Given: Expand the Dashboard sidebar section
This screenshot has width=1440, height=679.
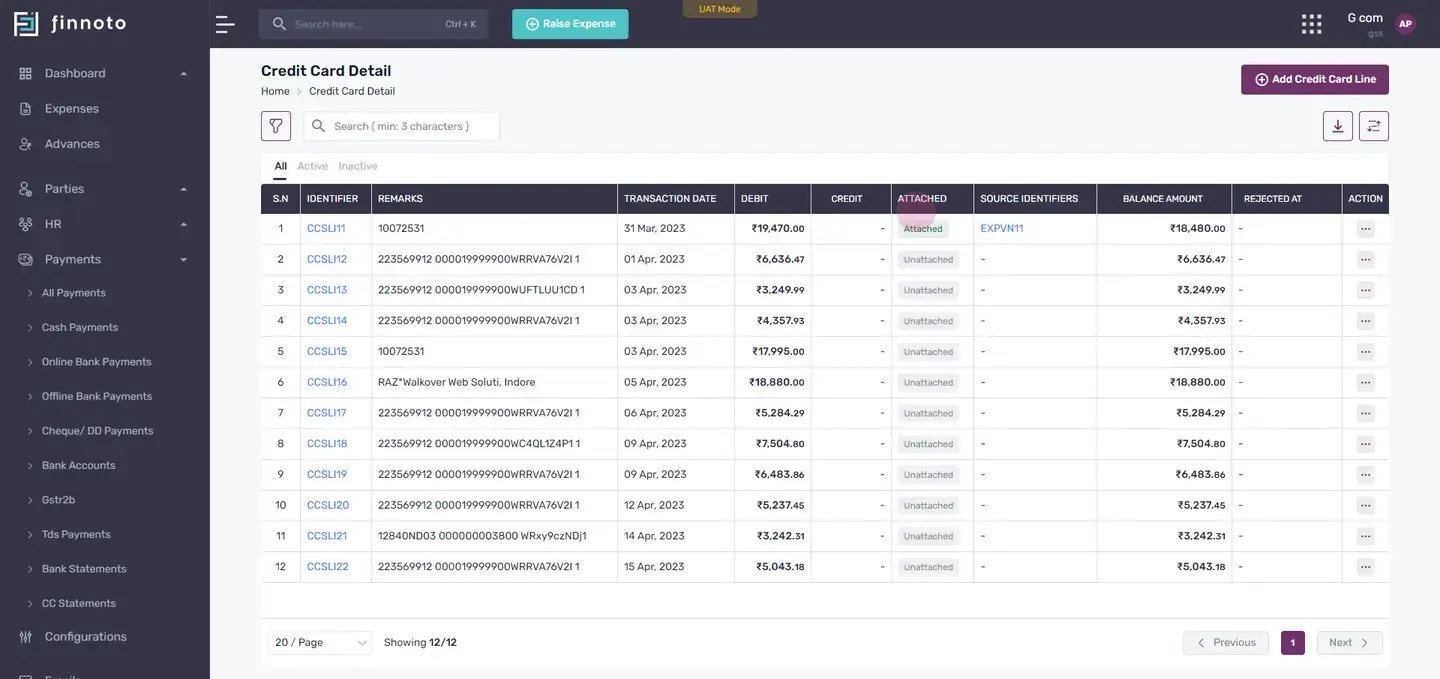Looking at the screenshot, I should tap(104, 73).
